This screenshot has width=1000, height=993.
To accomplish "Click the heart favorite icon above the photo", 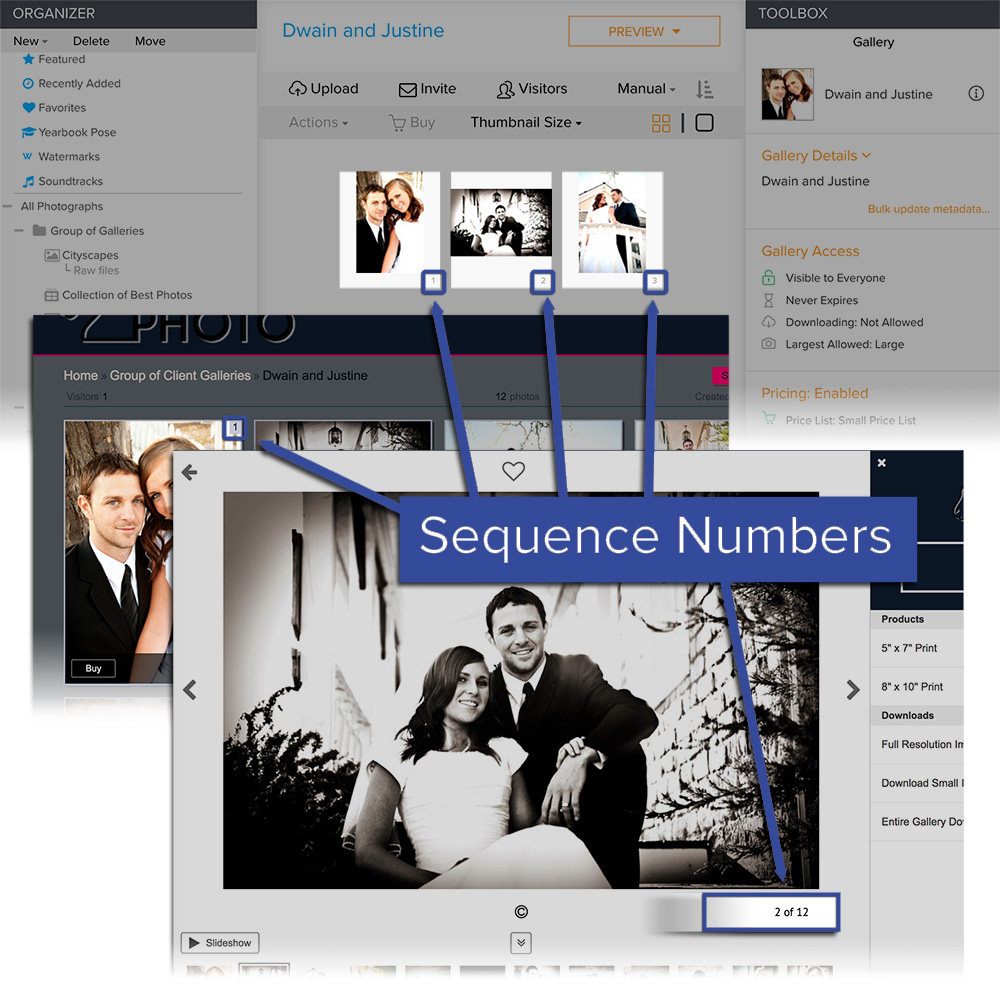I will 513,471.
